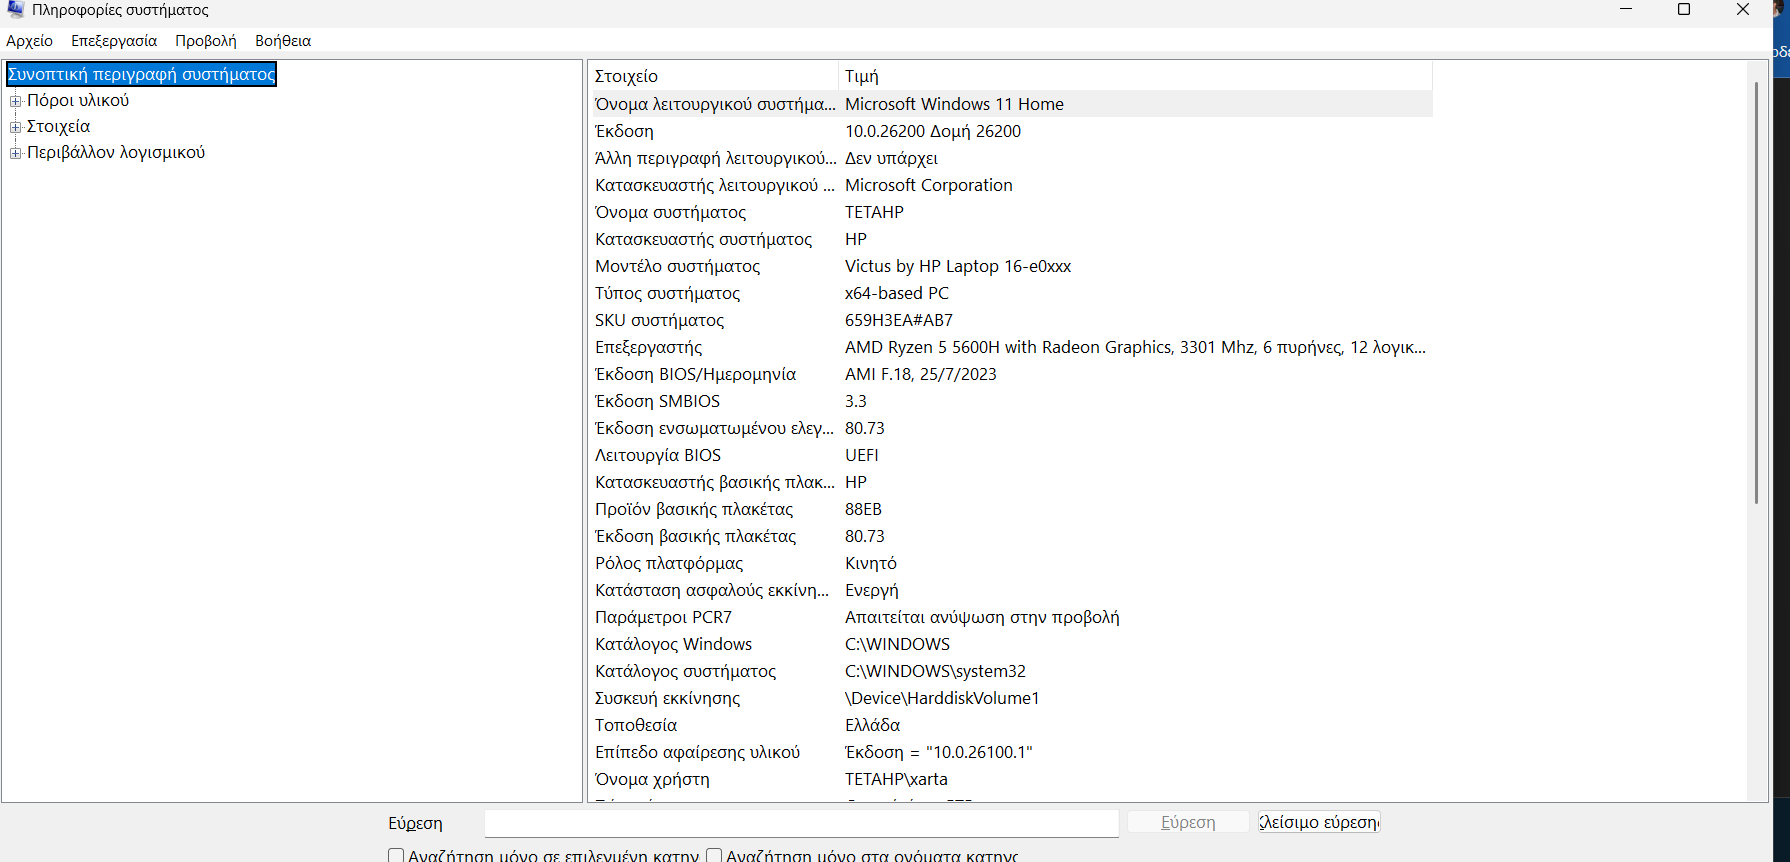Open the Βοήθεια menu
The height and width of the screenshot is (862, 1790).
click(283, 41)
